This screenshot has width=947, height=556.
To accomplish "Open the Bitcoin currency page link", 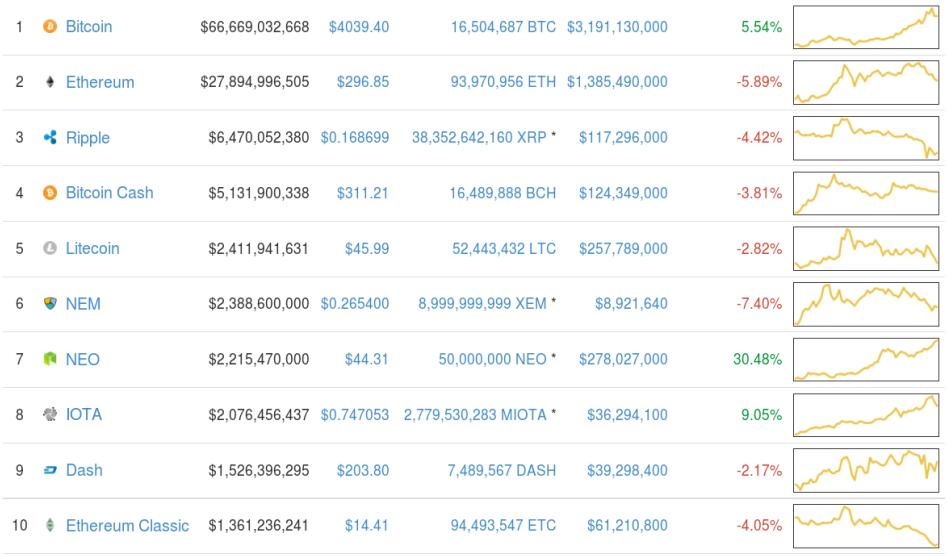I will tap(88, 27).
